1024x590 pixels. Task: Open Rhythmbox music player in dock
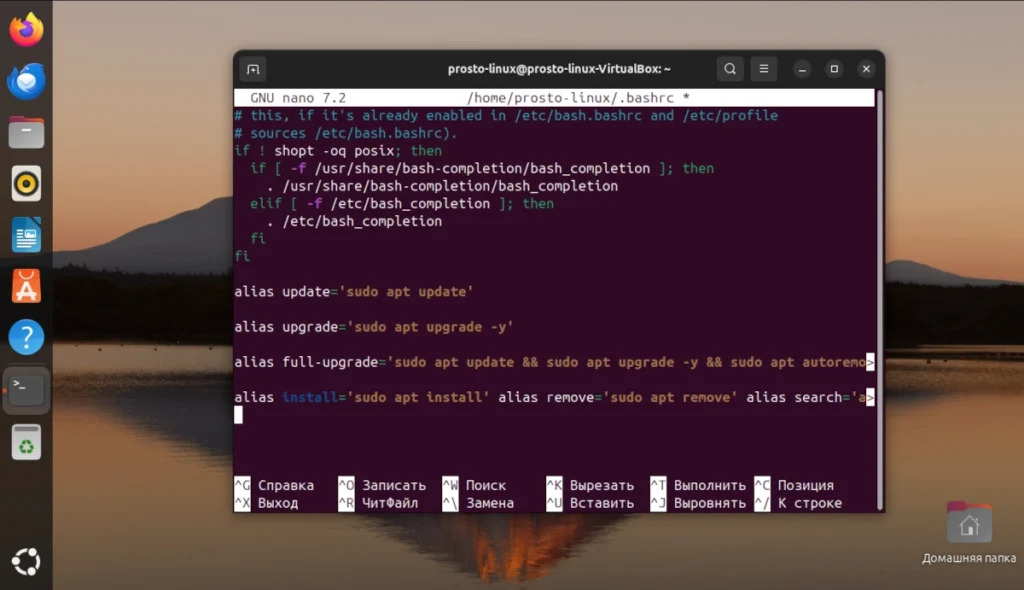[x=26, y=184]
